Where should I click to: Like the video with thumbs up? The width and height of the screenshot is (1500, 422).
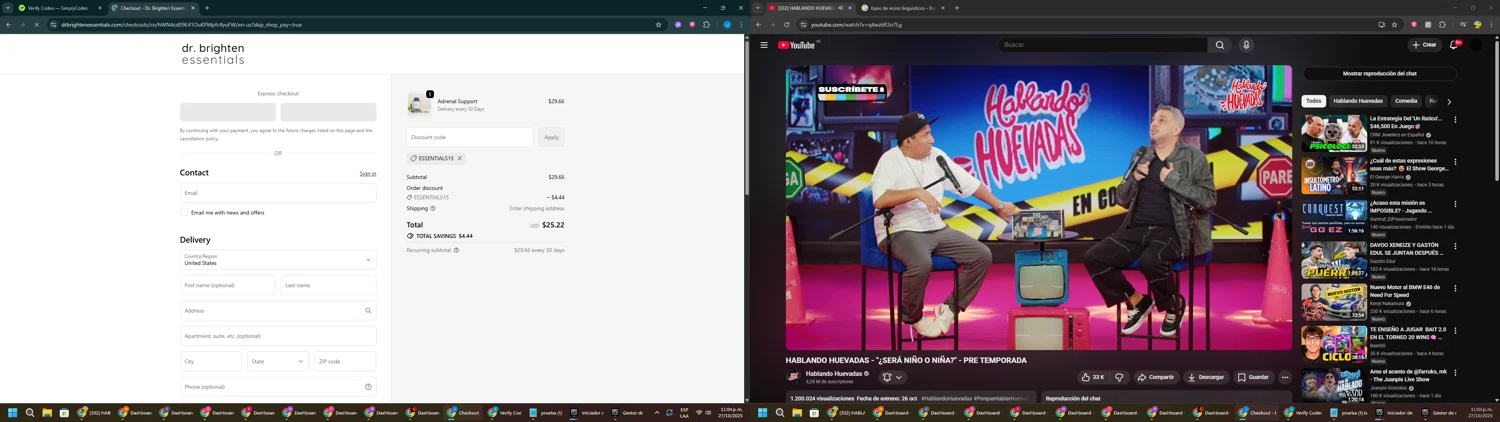tap(1092, 377)
